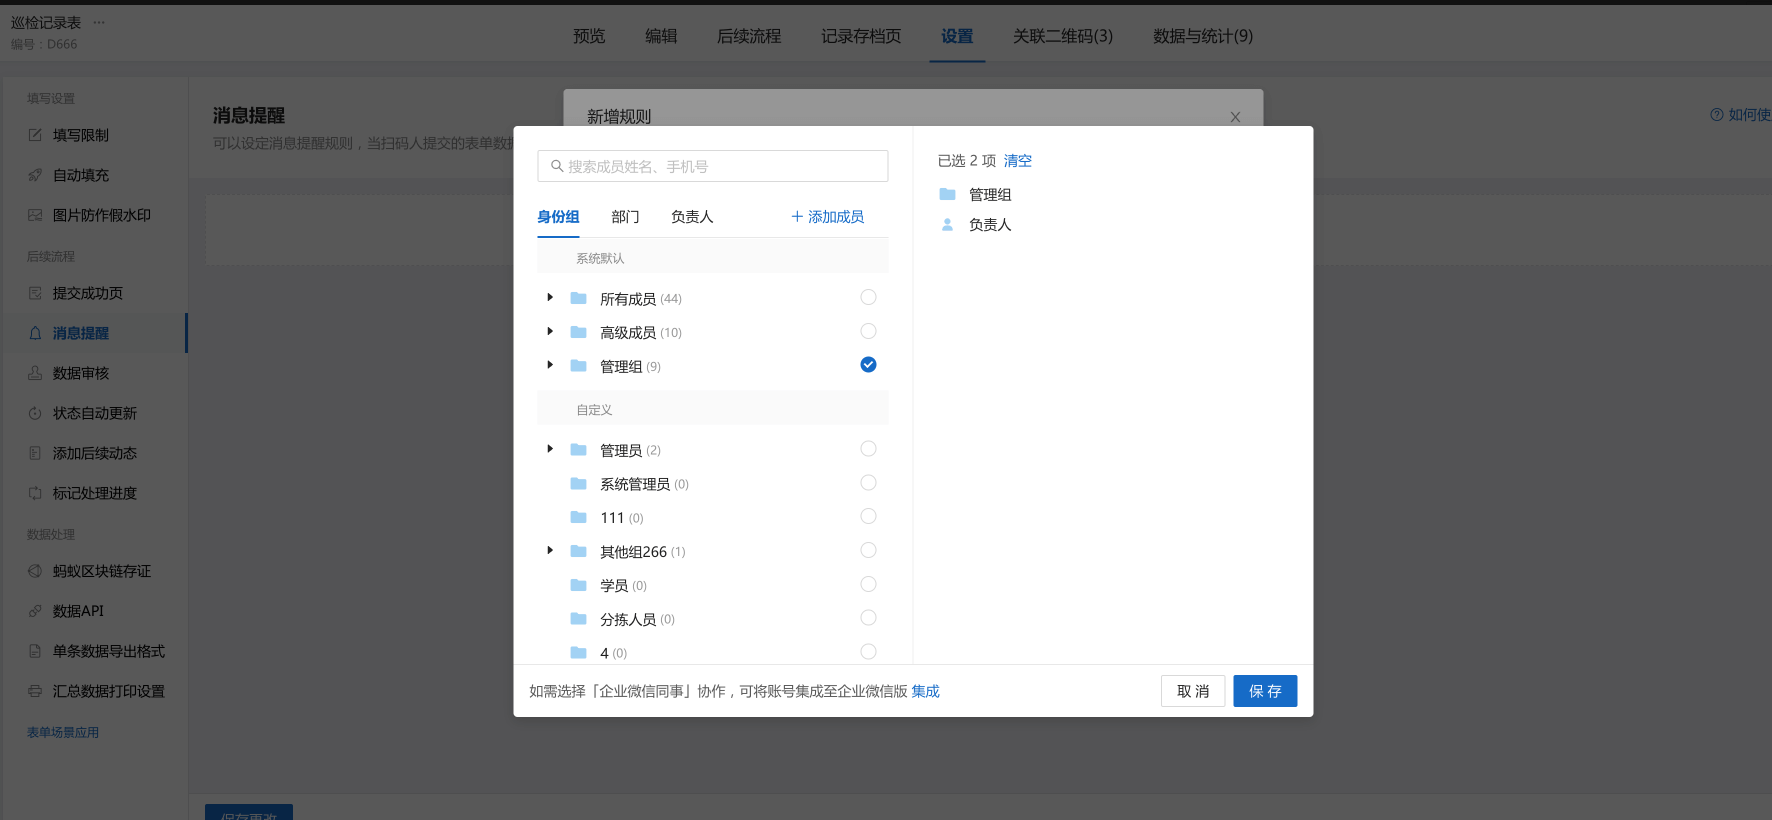Viewport: 1772px width, 820px height.
Task: Select the 111 group radio button
Action: point(868,516)
